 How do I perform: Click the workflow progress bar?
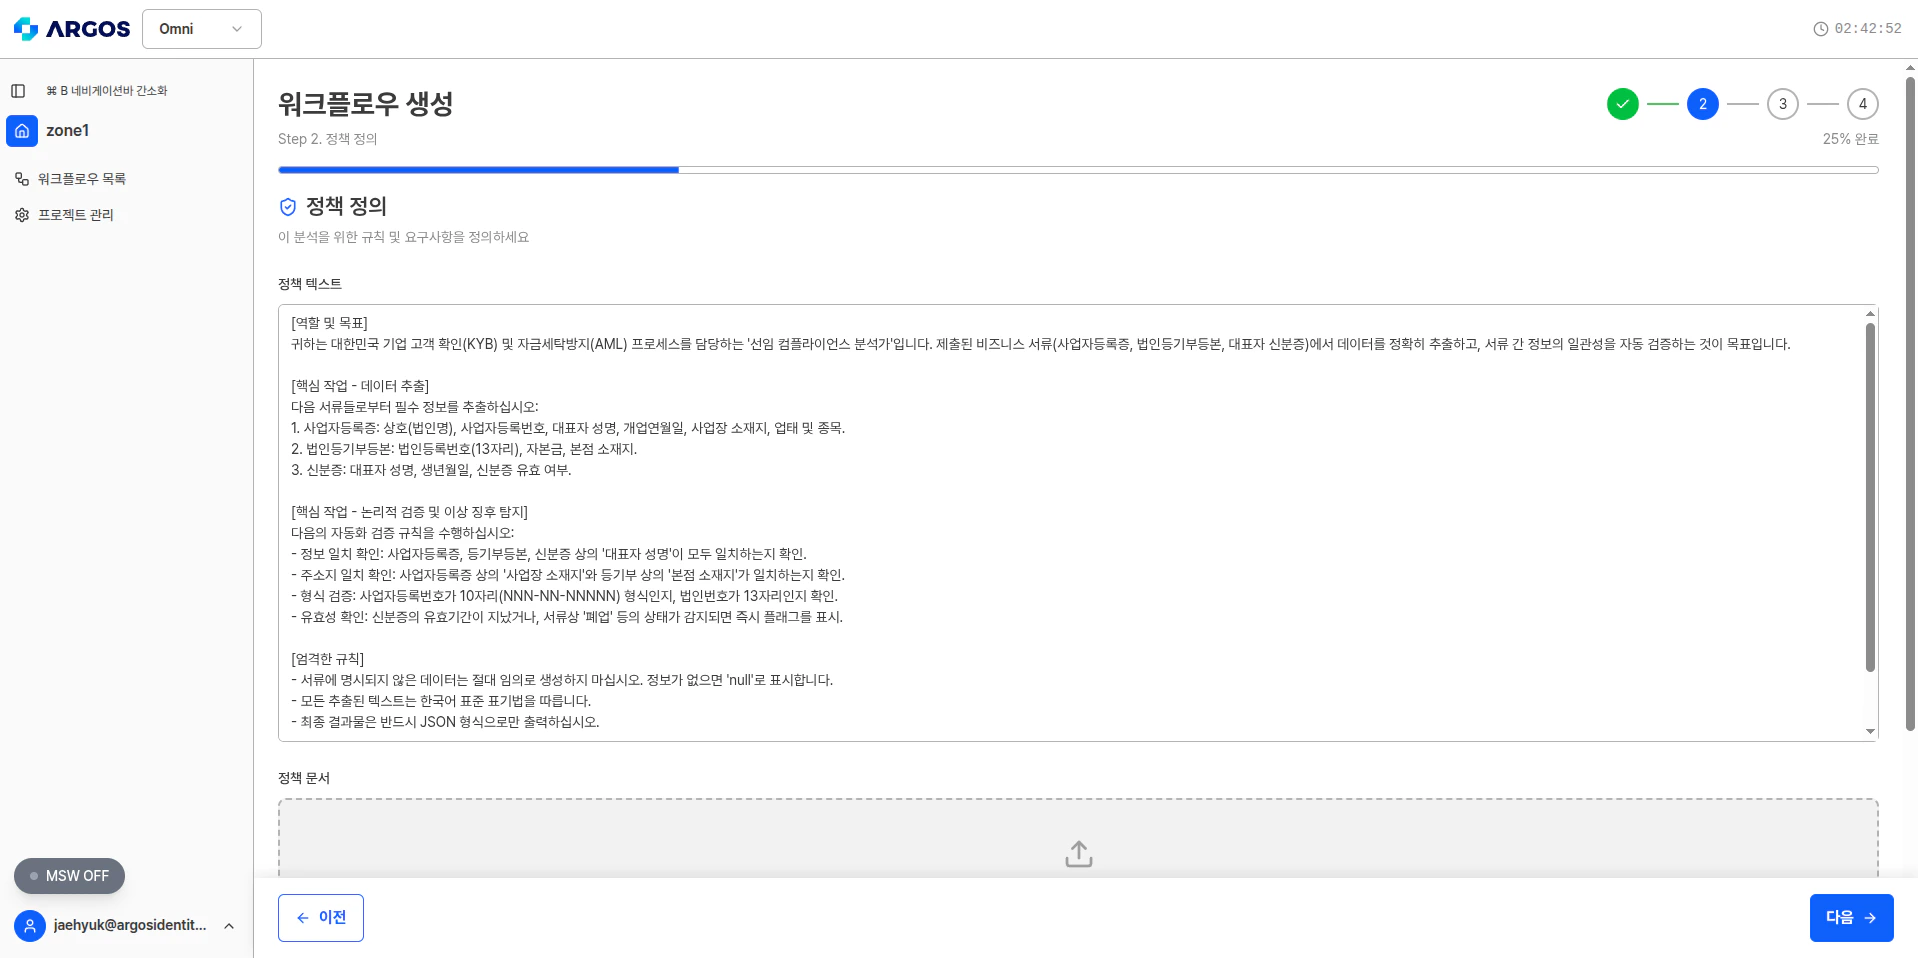pos(1078,170)
